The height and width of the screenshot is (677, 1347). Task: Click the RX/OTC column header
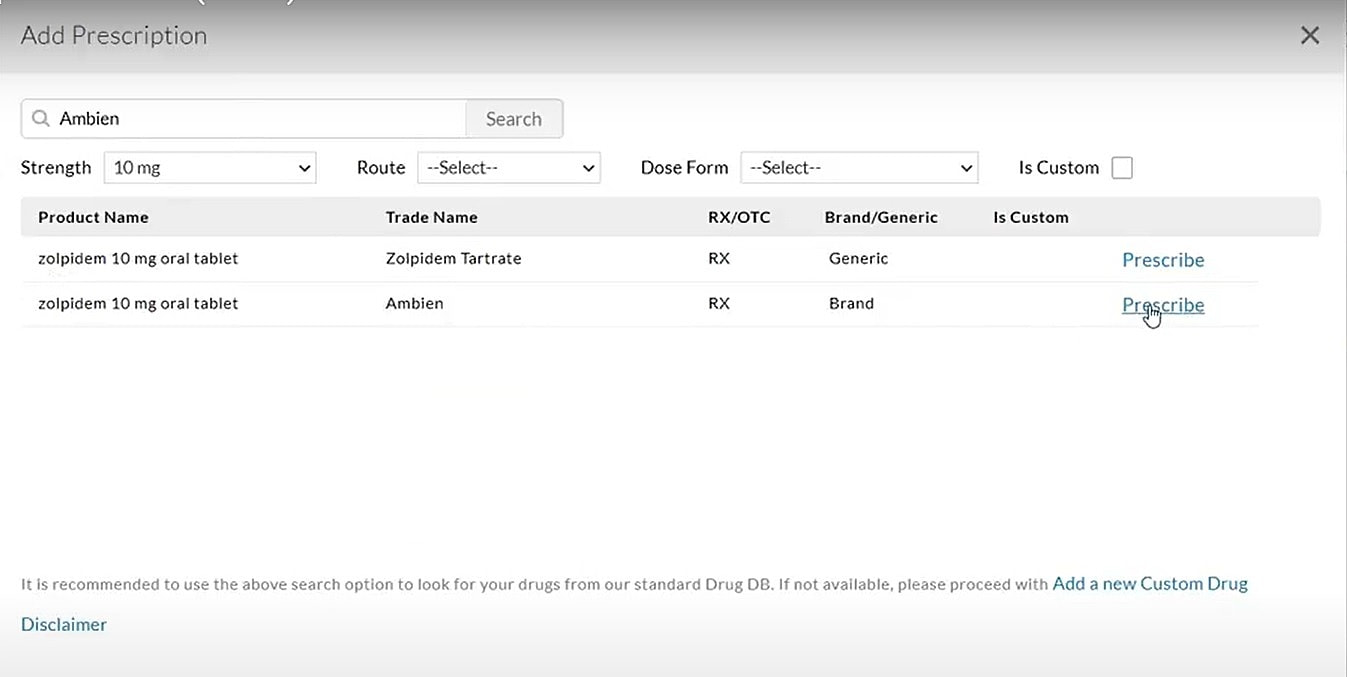click(739, 217)
